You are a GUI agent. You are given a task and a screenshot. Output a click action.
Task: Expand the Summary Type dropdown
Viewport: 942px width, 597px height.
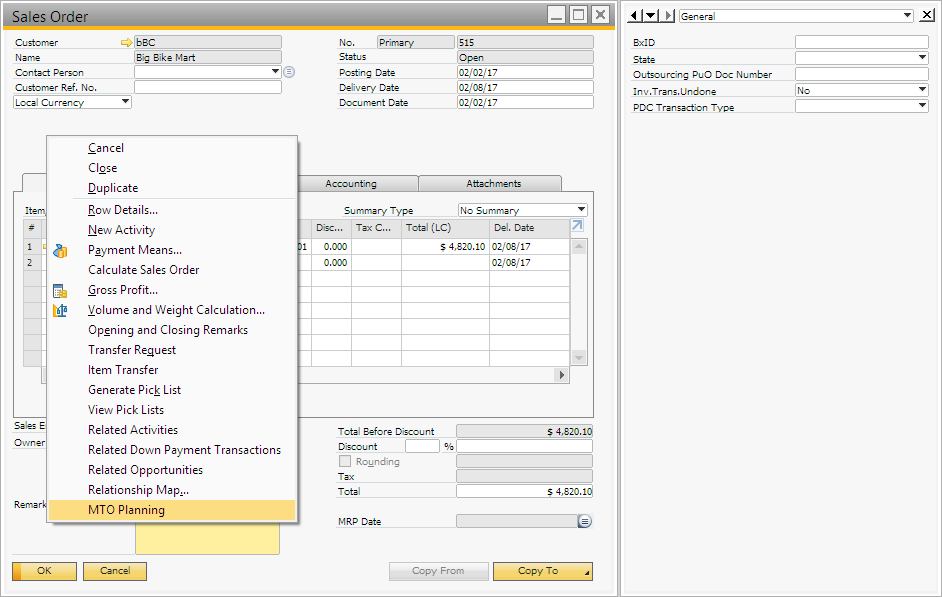pyautogui.click(x=581, y=210)
